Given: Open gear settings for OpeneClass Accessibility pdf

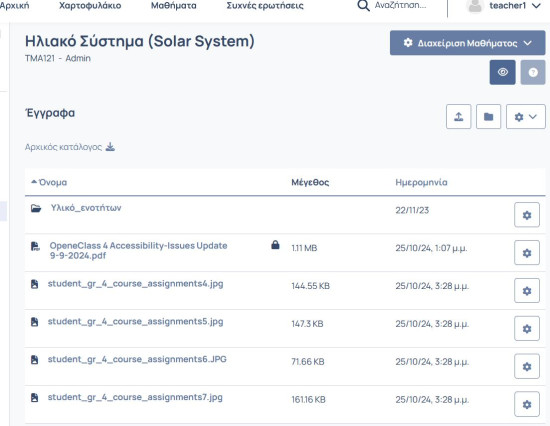Looking at the screenshot, I should point(527,253).
